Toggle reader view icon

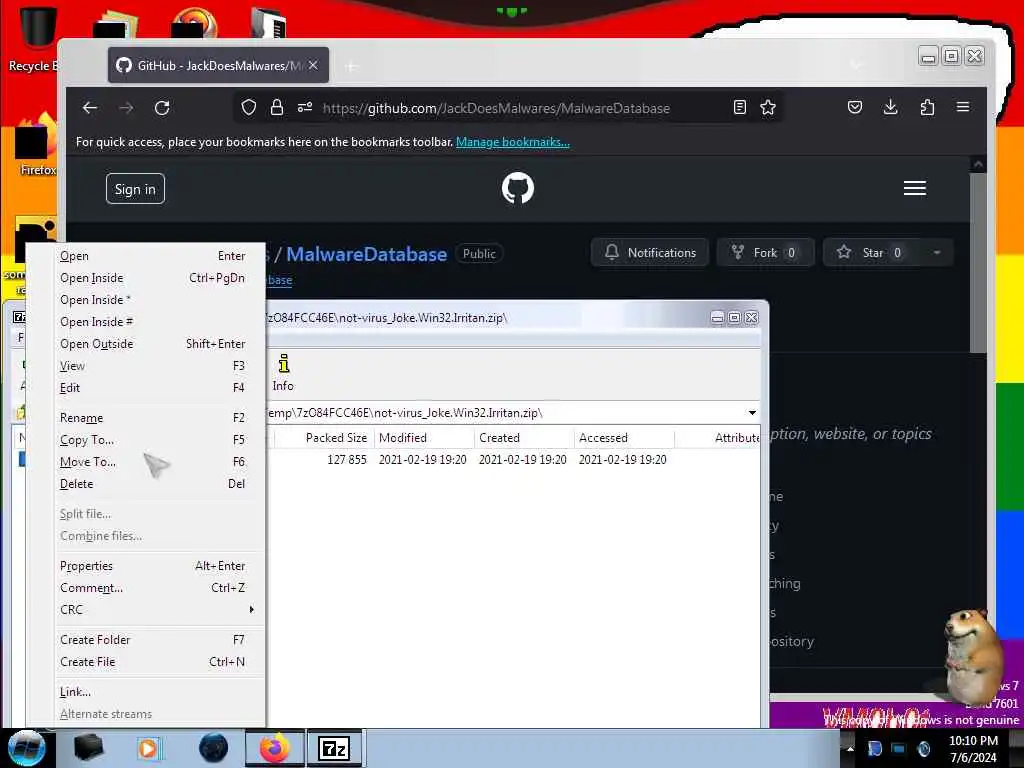[x=739, y=107]
